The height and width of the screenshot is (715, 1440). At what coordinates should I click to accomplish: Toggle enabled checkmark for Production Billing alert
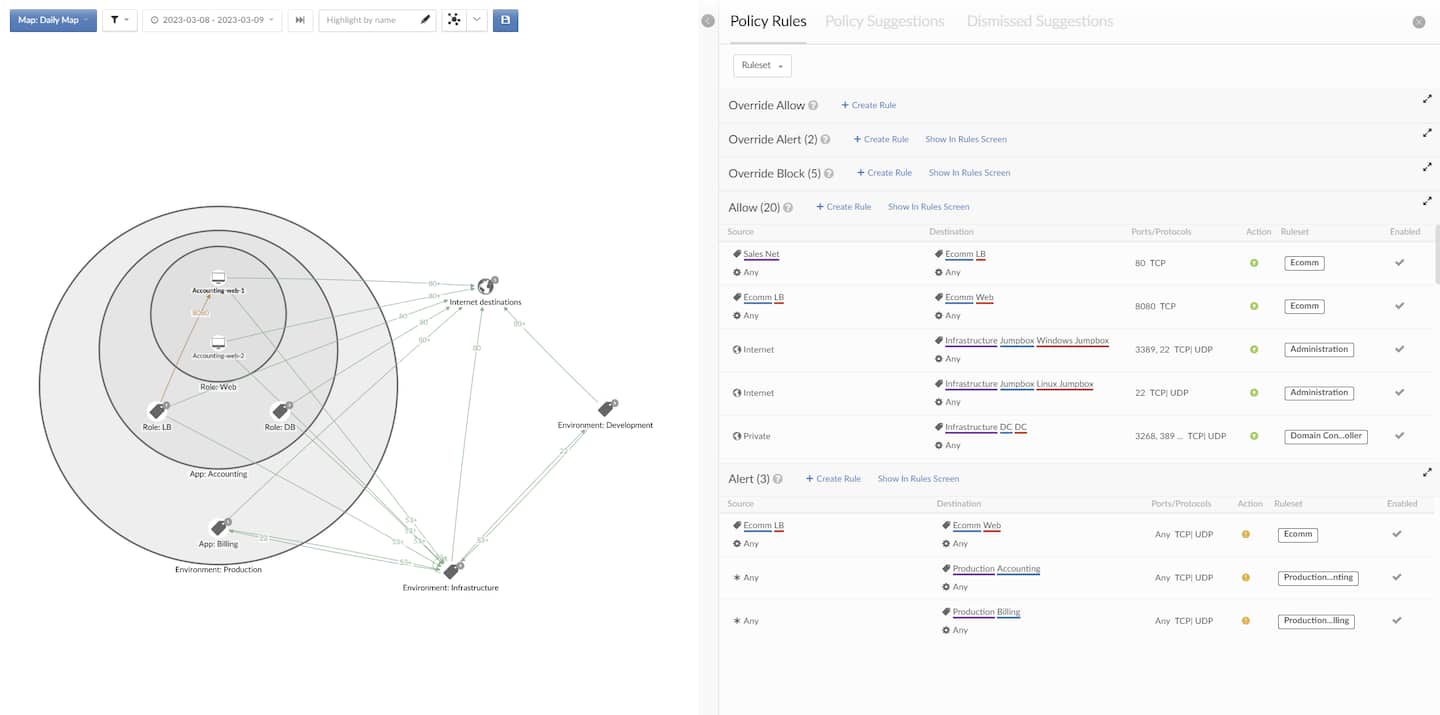(x=1397, y=621)
